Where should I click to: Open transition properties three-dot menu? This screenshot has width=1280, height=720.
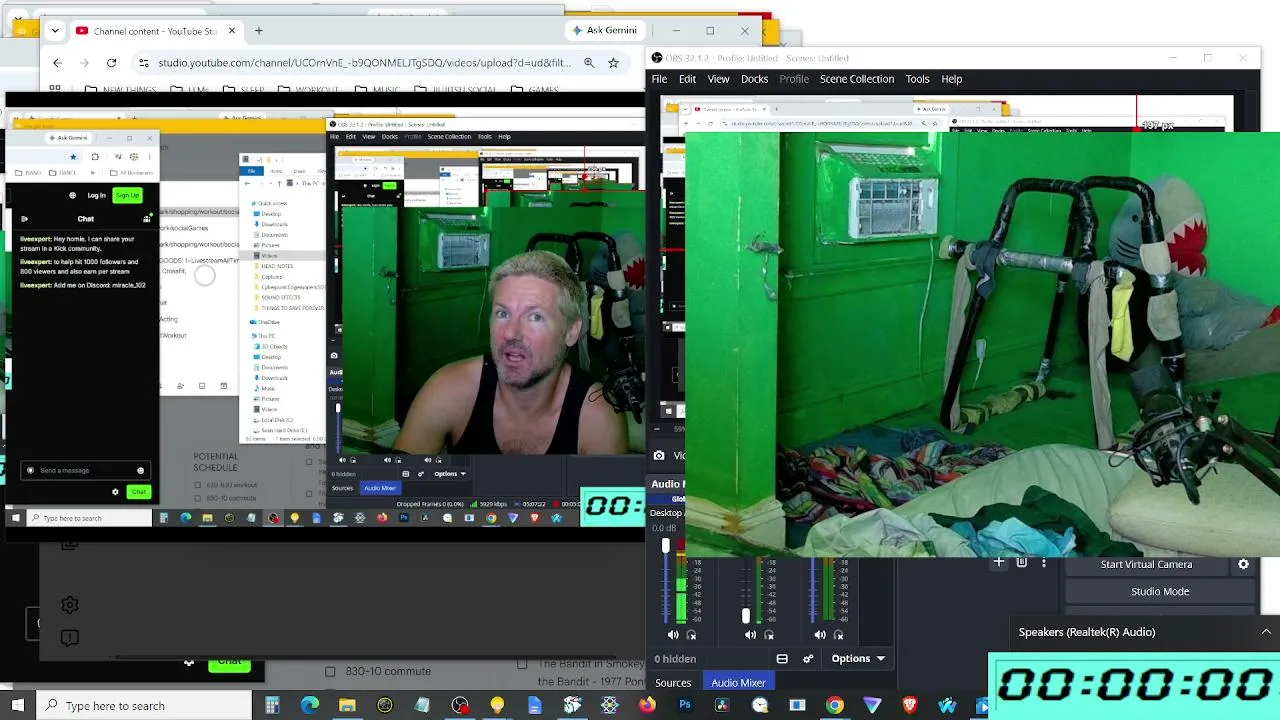pyautogui.click(x=1043, y=563)
